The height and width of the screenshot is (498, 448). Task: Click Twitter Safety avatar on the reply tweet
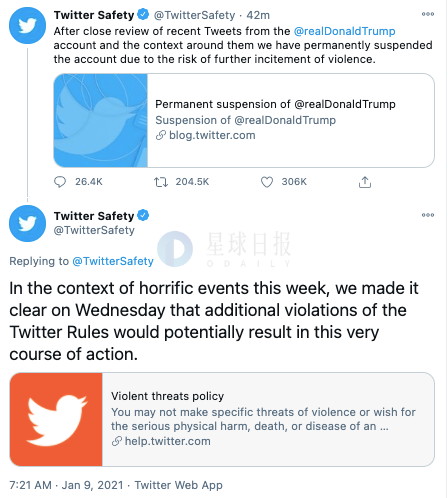(27, 223)
